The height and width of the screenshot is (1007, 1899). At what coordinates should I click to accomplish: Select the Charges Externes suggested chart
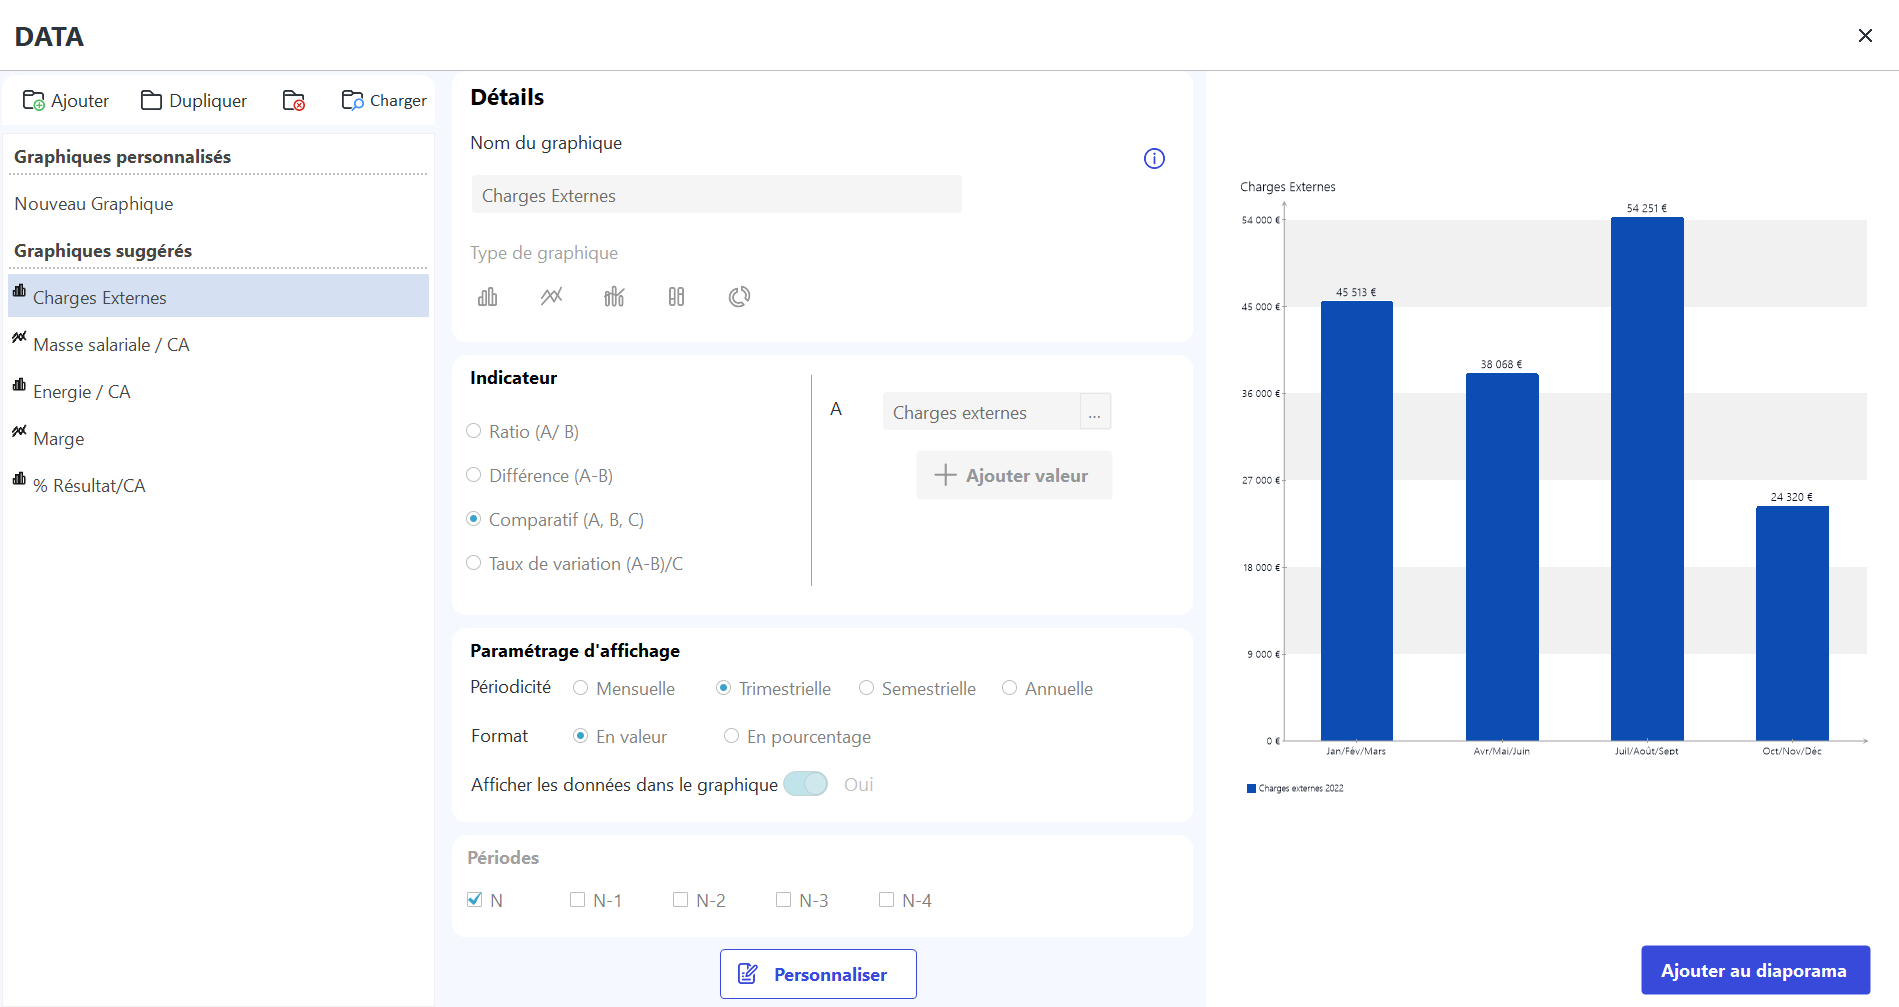(x=218, y=297)
